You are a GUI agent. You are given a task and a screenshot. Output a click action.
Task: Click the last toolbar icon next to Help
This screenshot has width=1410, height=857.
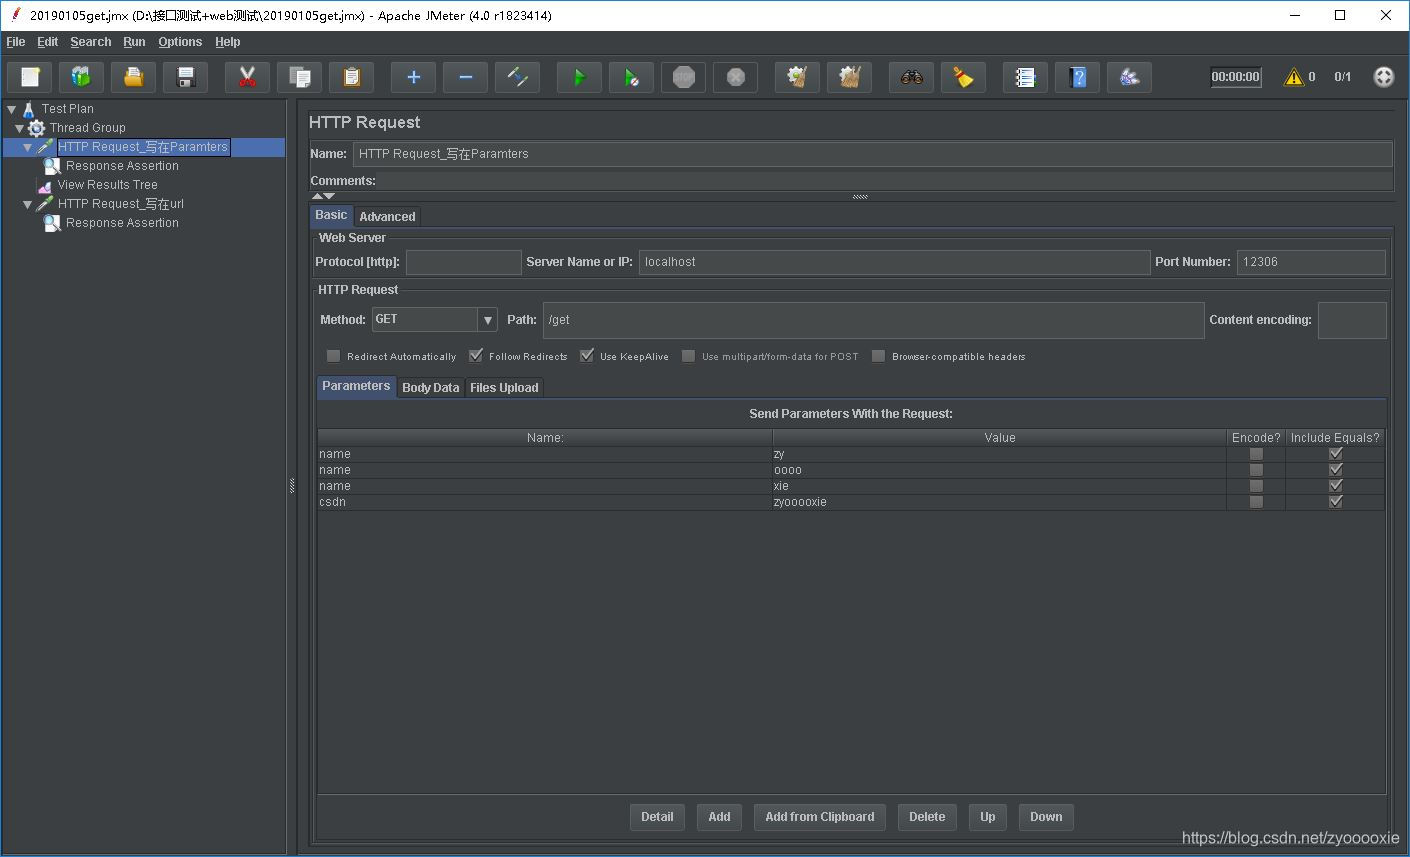[x=1130, y=77]
